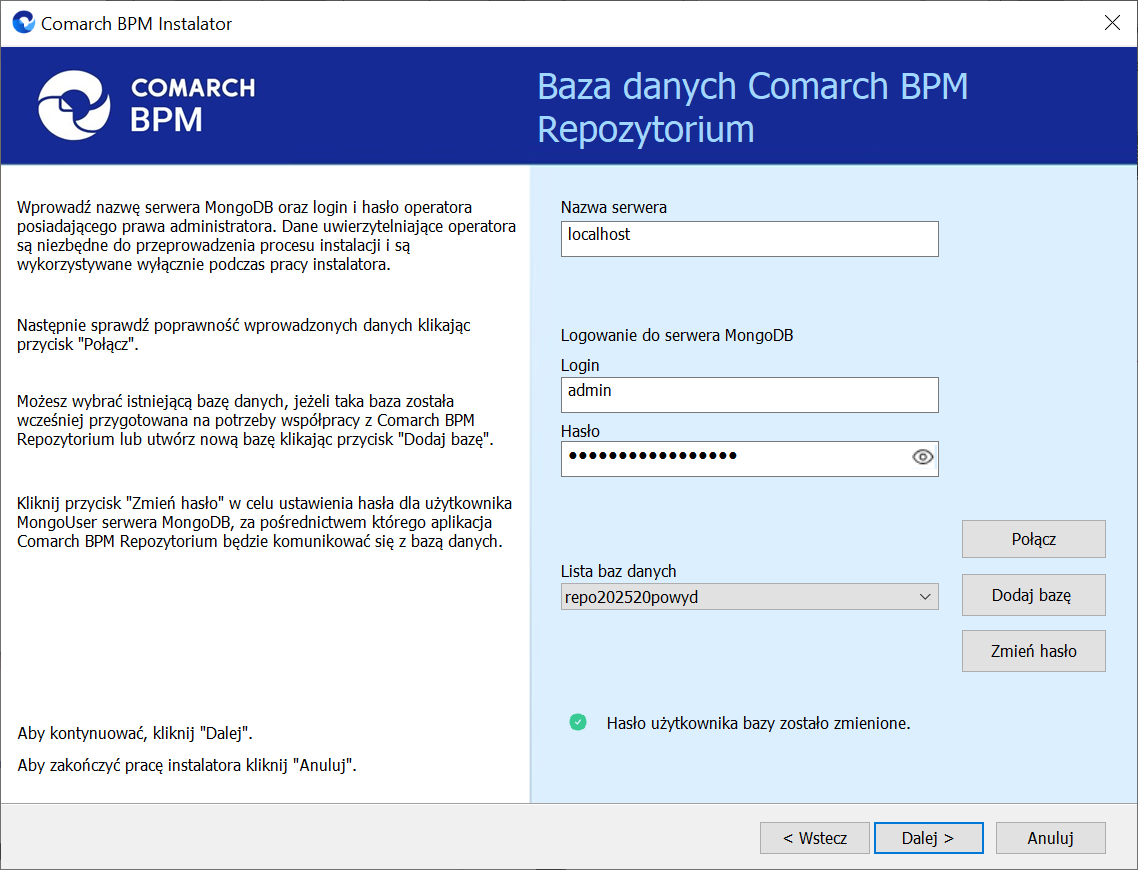
Task: Cancel installation with the Anuluj button
Action: tap(1050, 838)
